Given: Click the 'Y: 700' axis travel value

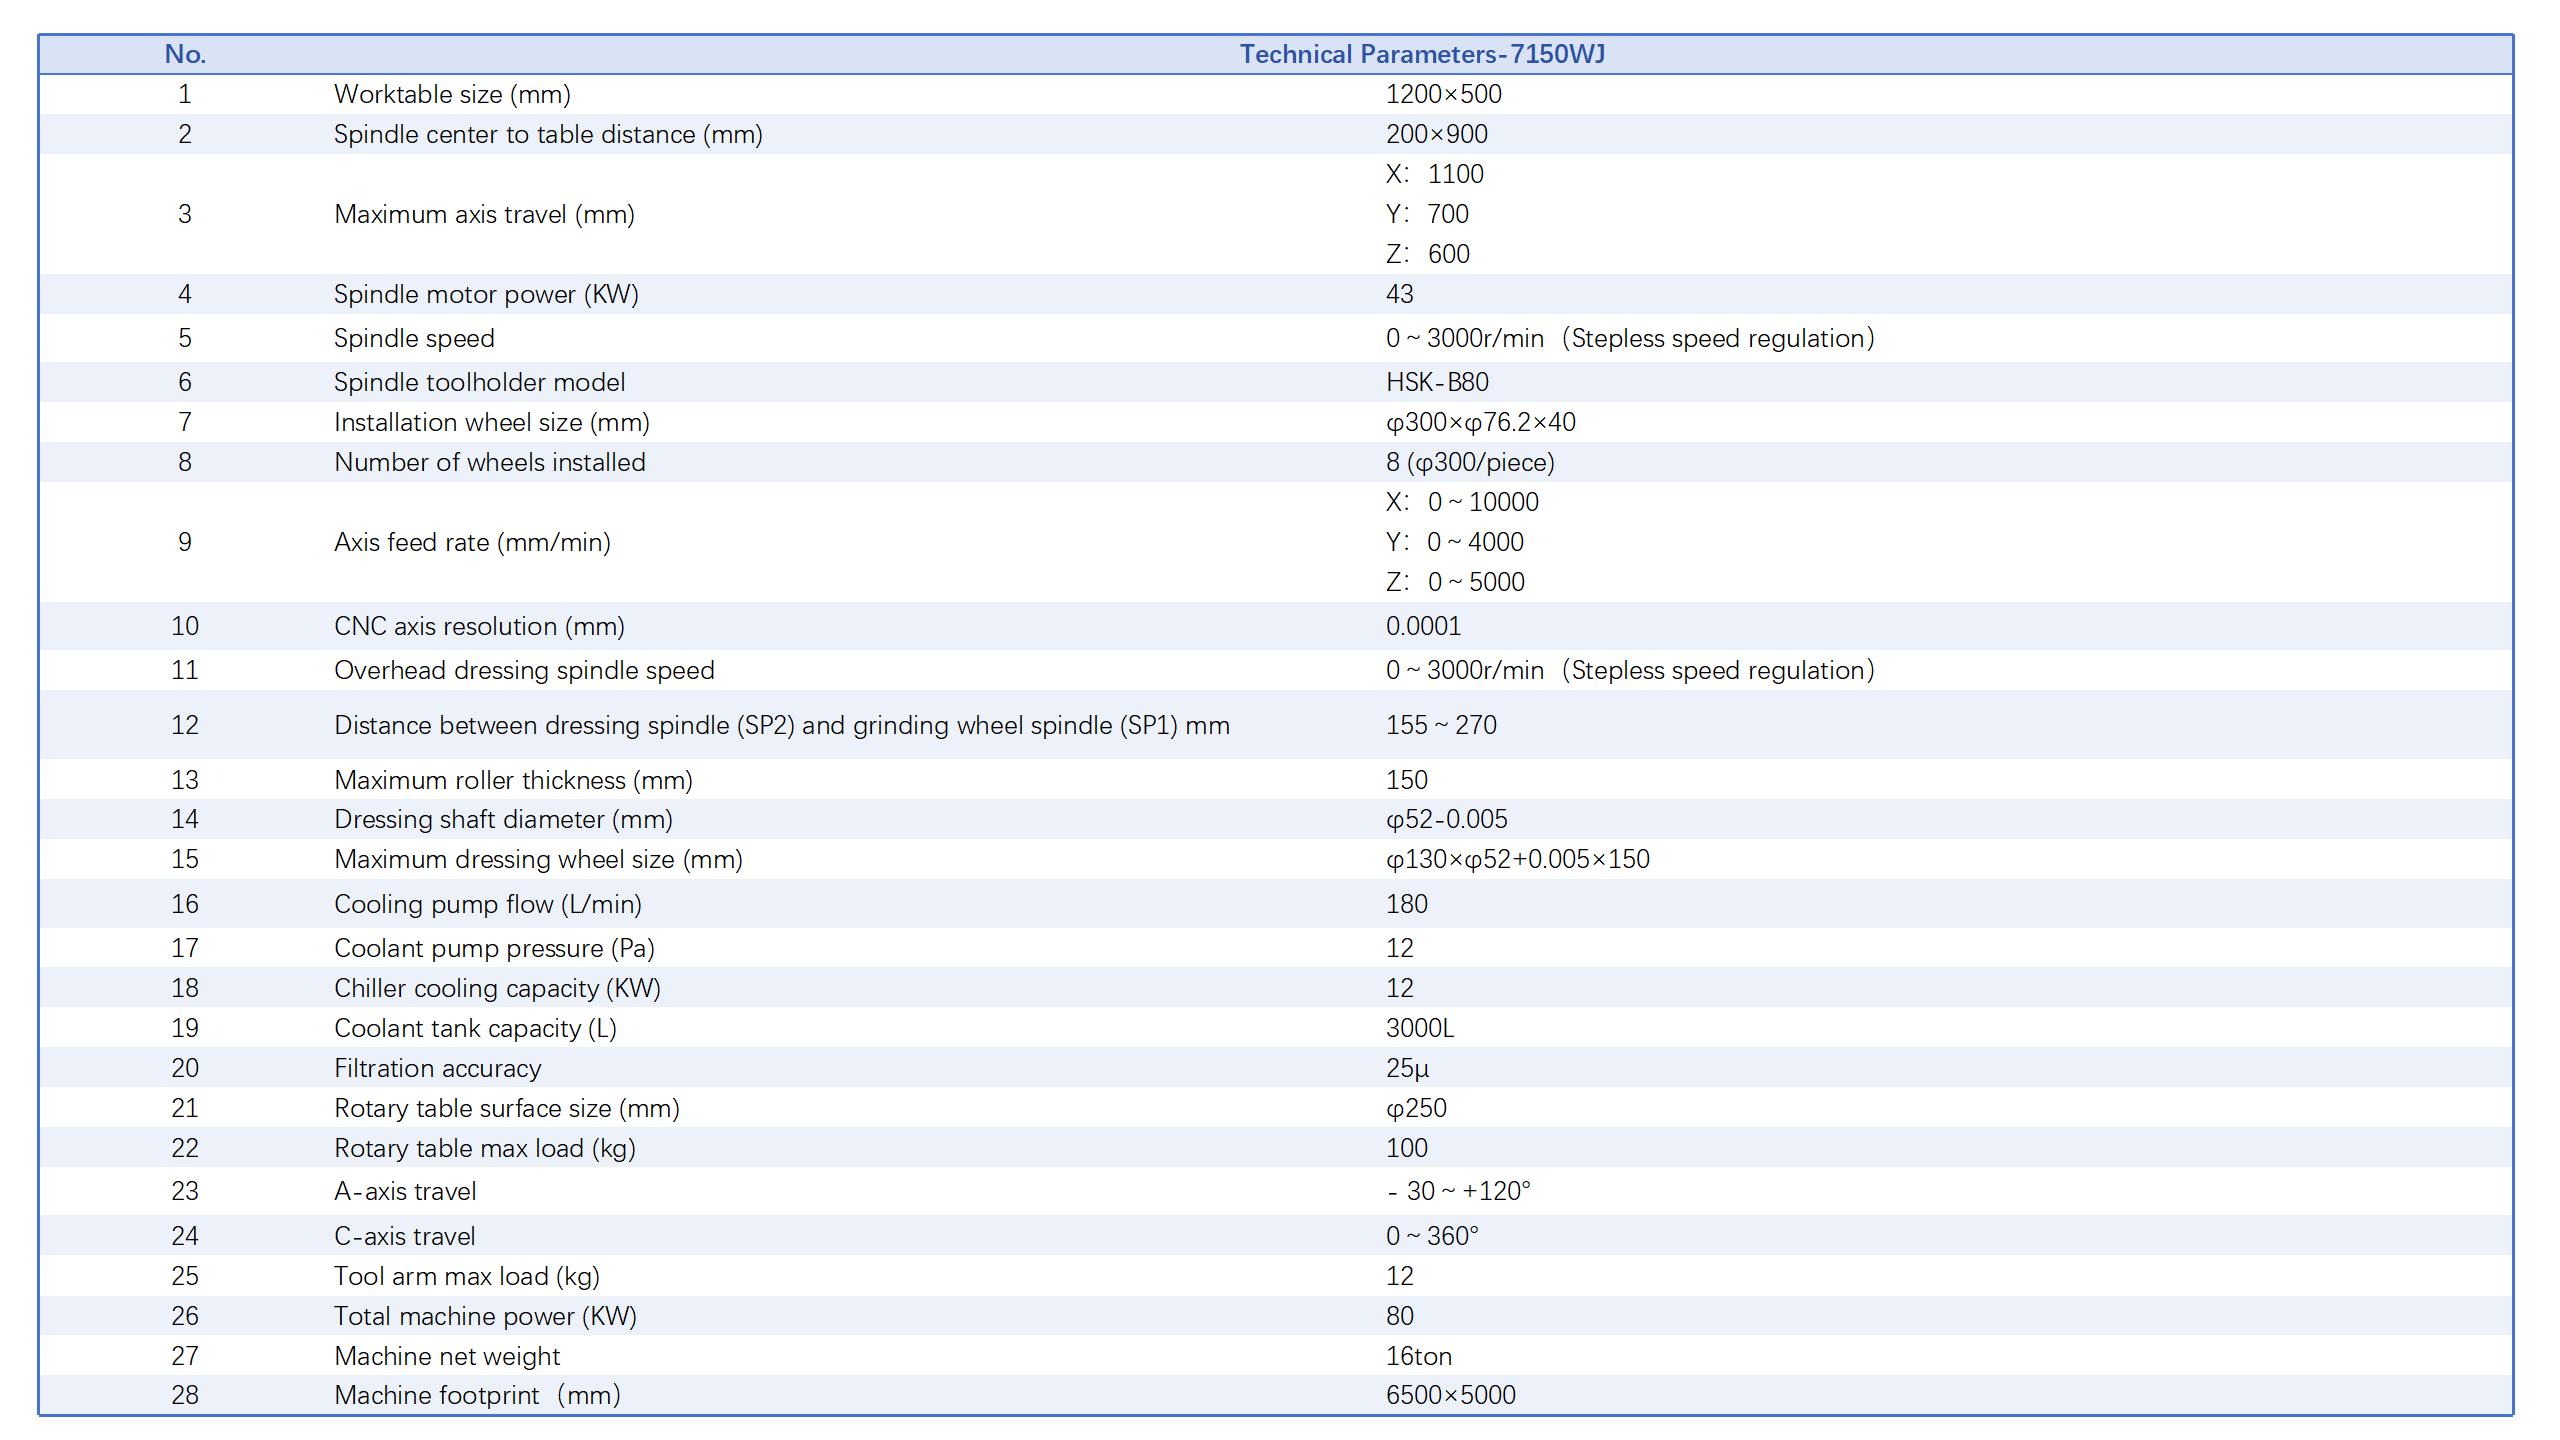Looking at the screenshot, I should click(x=1427, y=214).
